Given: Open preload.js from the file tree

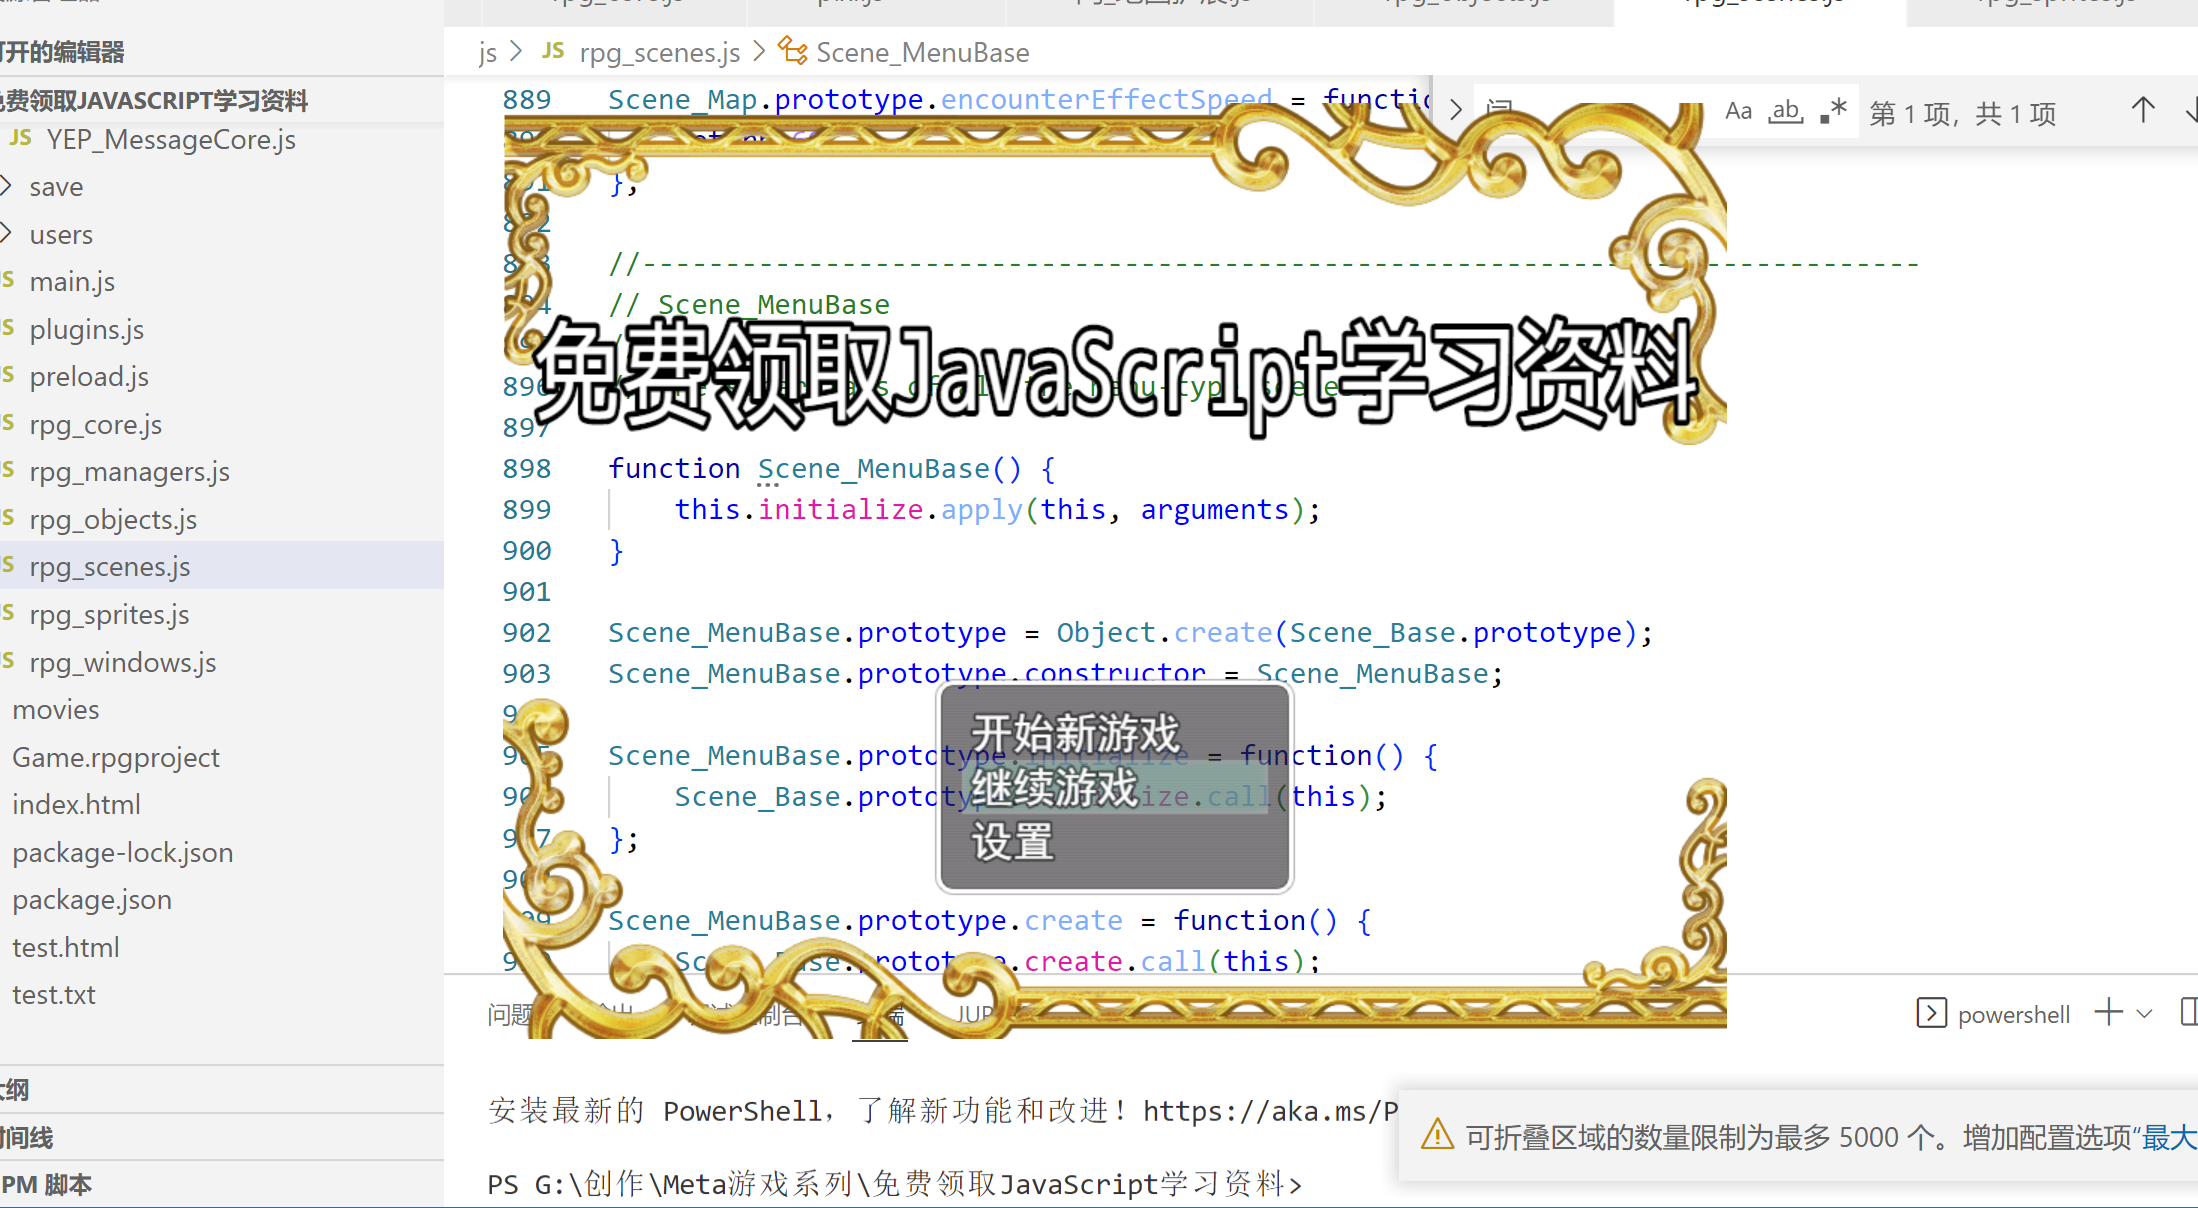Looking at the screenshot, I should point(89,376).
